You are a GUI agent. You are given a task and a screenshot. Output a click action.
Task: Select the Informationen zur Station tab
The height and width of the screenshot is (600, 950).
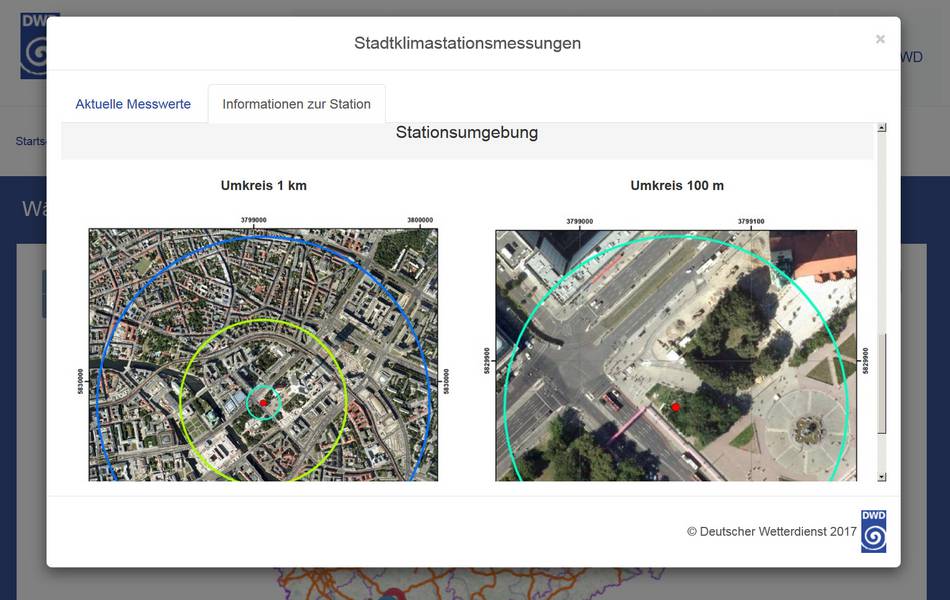tap(296, 104)
